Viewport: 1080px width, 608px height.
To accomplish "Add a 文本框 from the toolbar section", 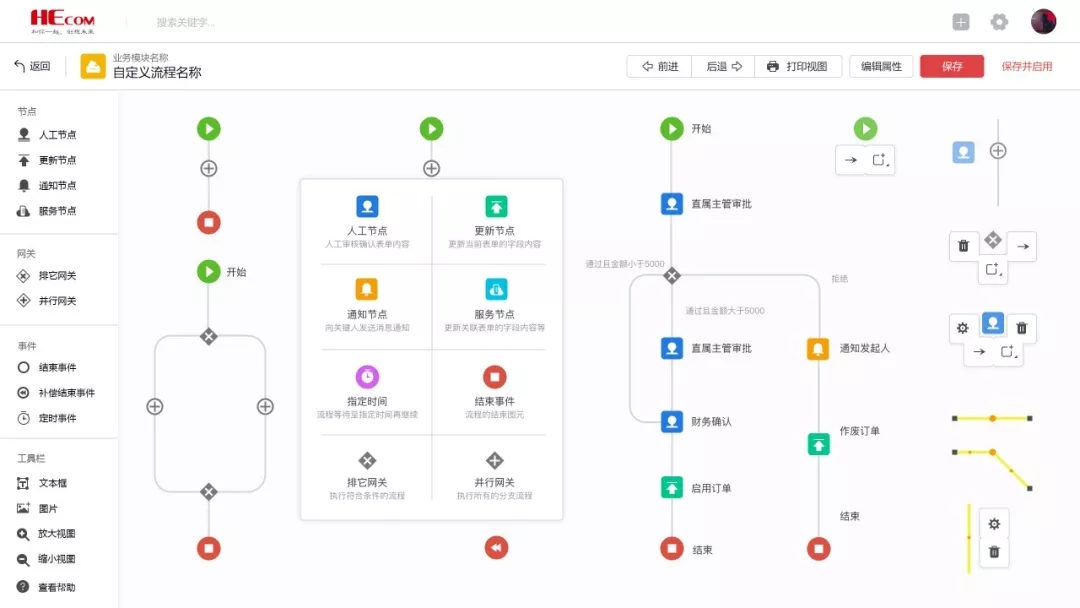I will tap(52, 484).
